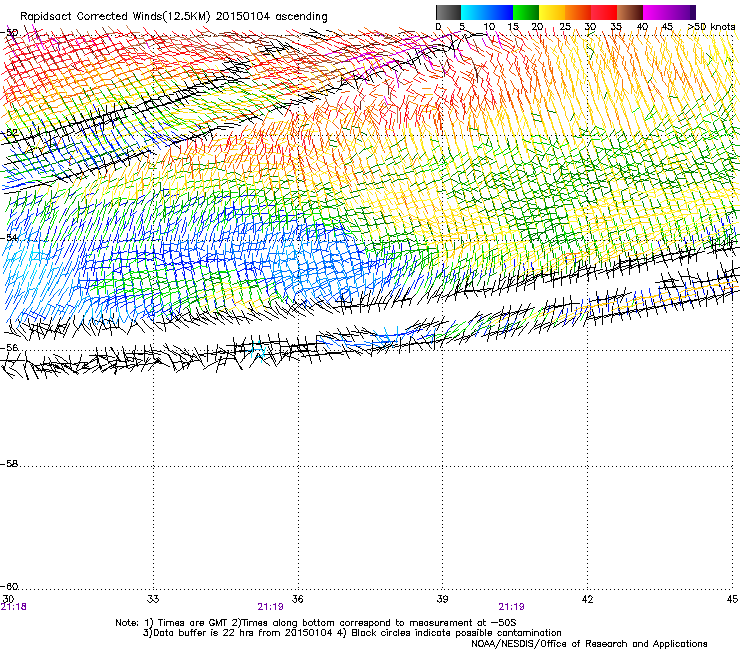Click the purple 21:18 time label

coord(14,607)
